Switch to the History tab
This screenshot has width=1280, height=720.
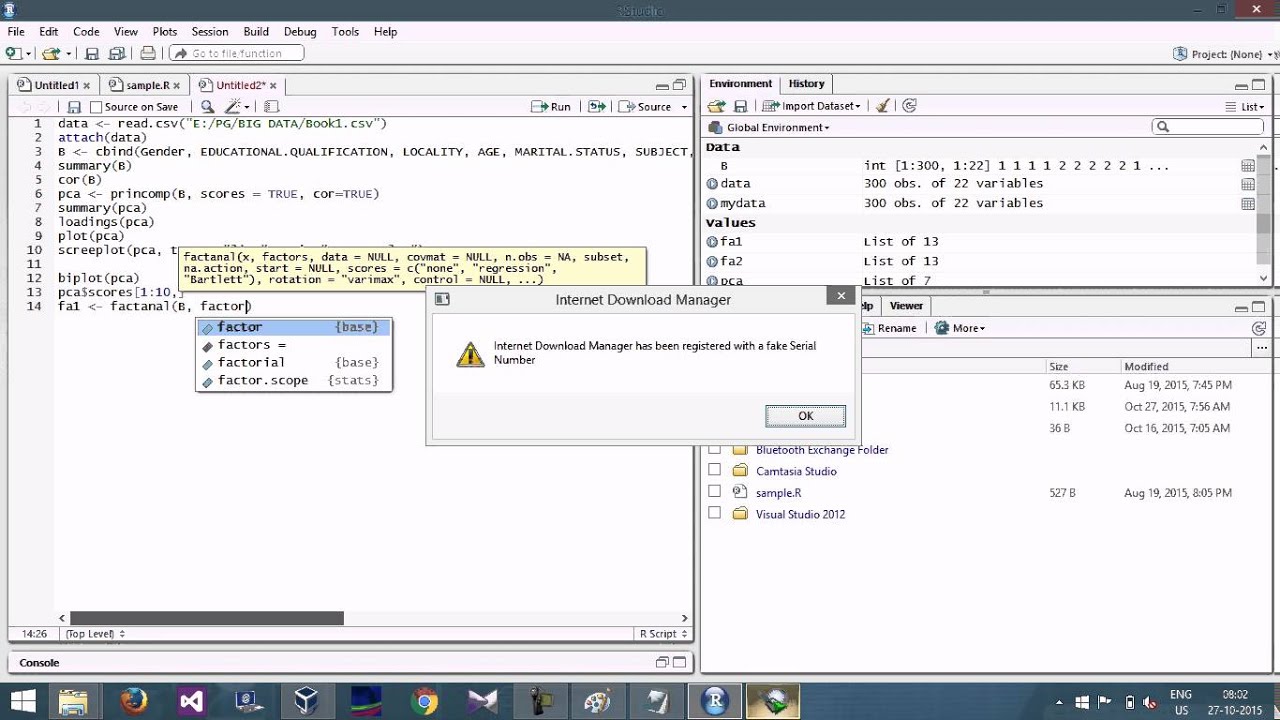click(806, 84)
